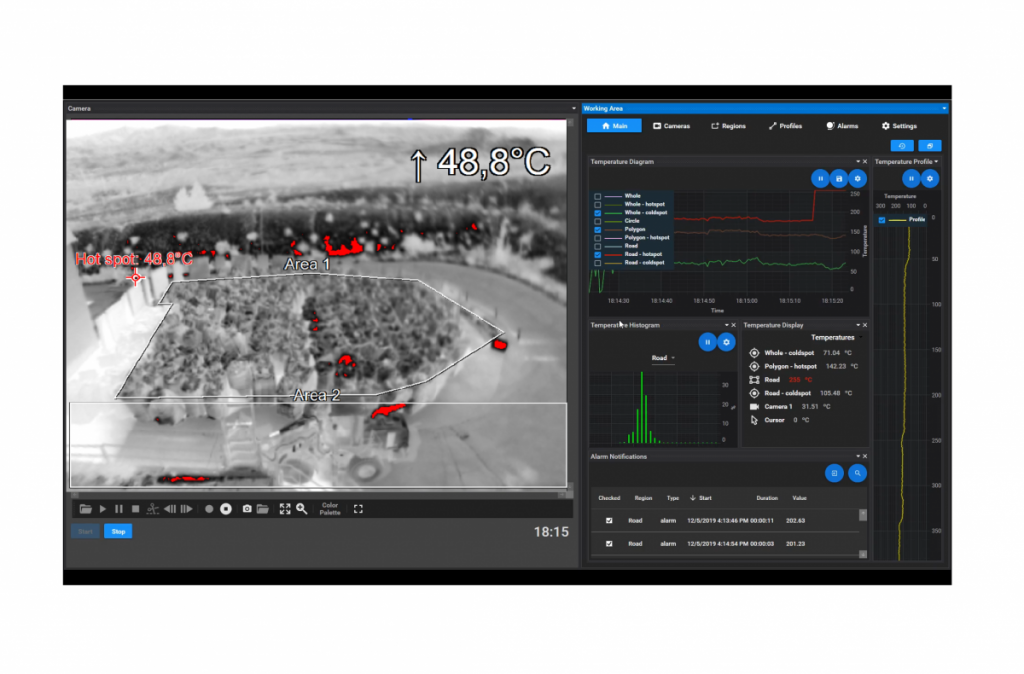Open the Alarms tab
The image size is (1024, 674).
pos(841,126)
